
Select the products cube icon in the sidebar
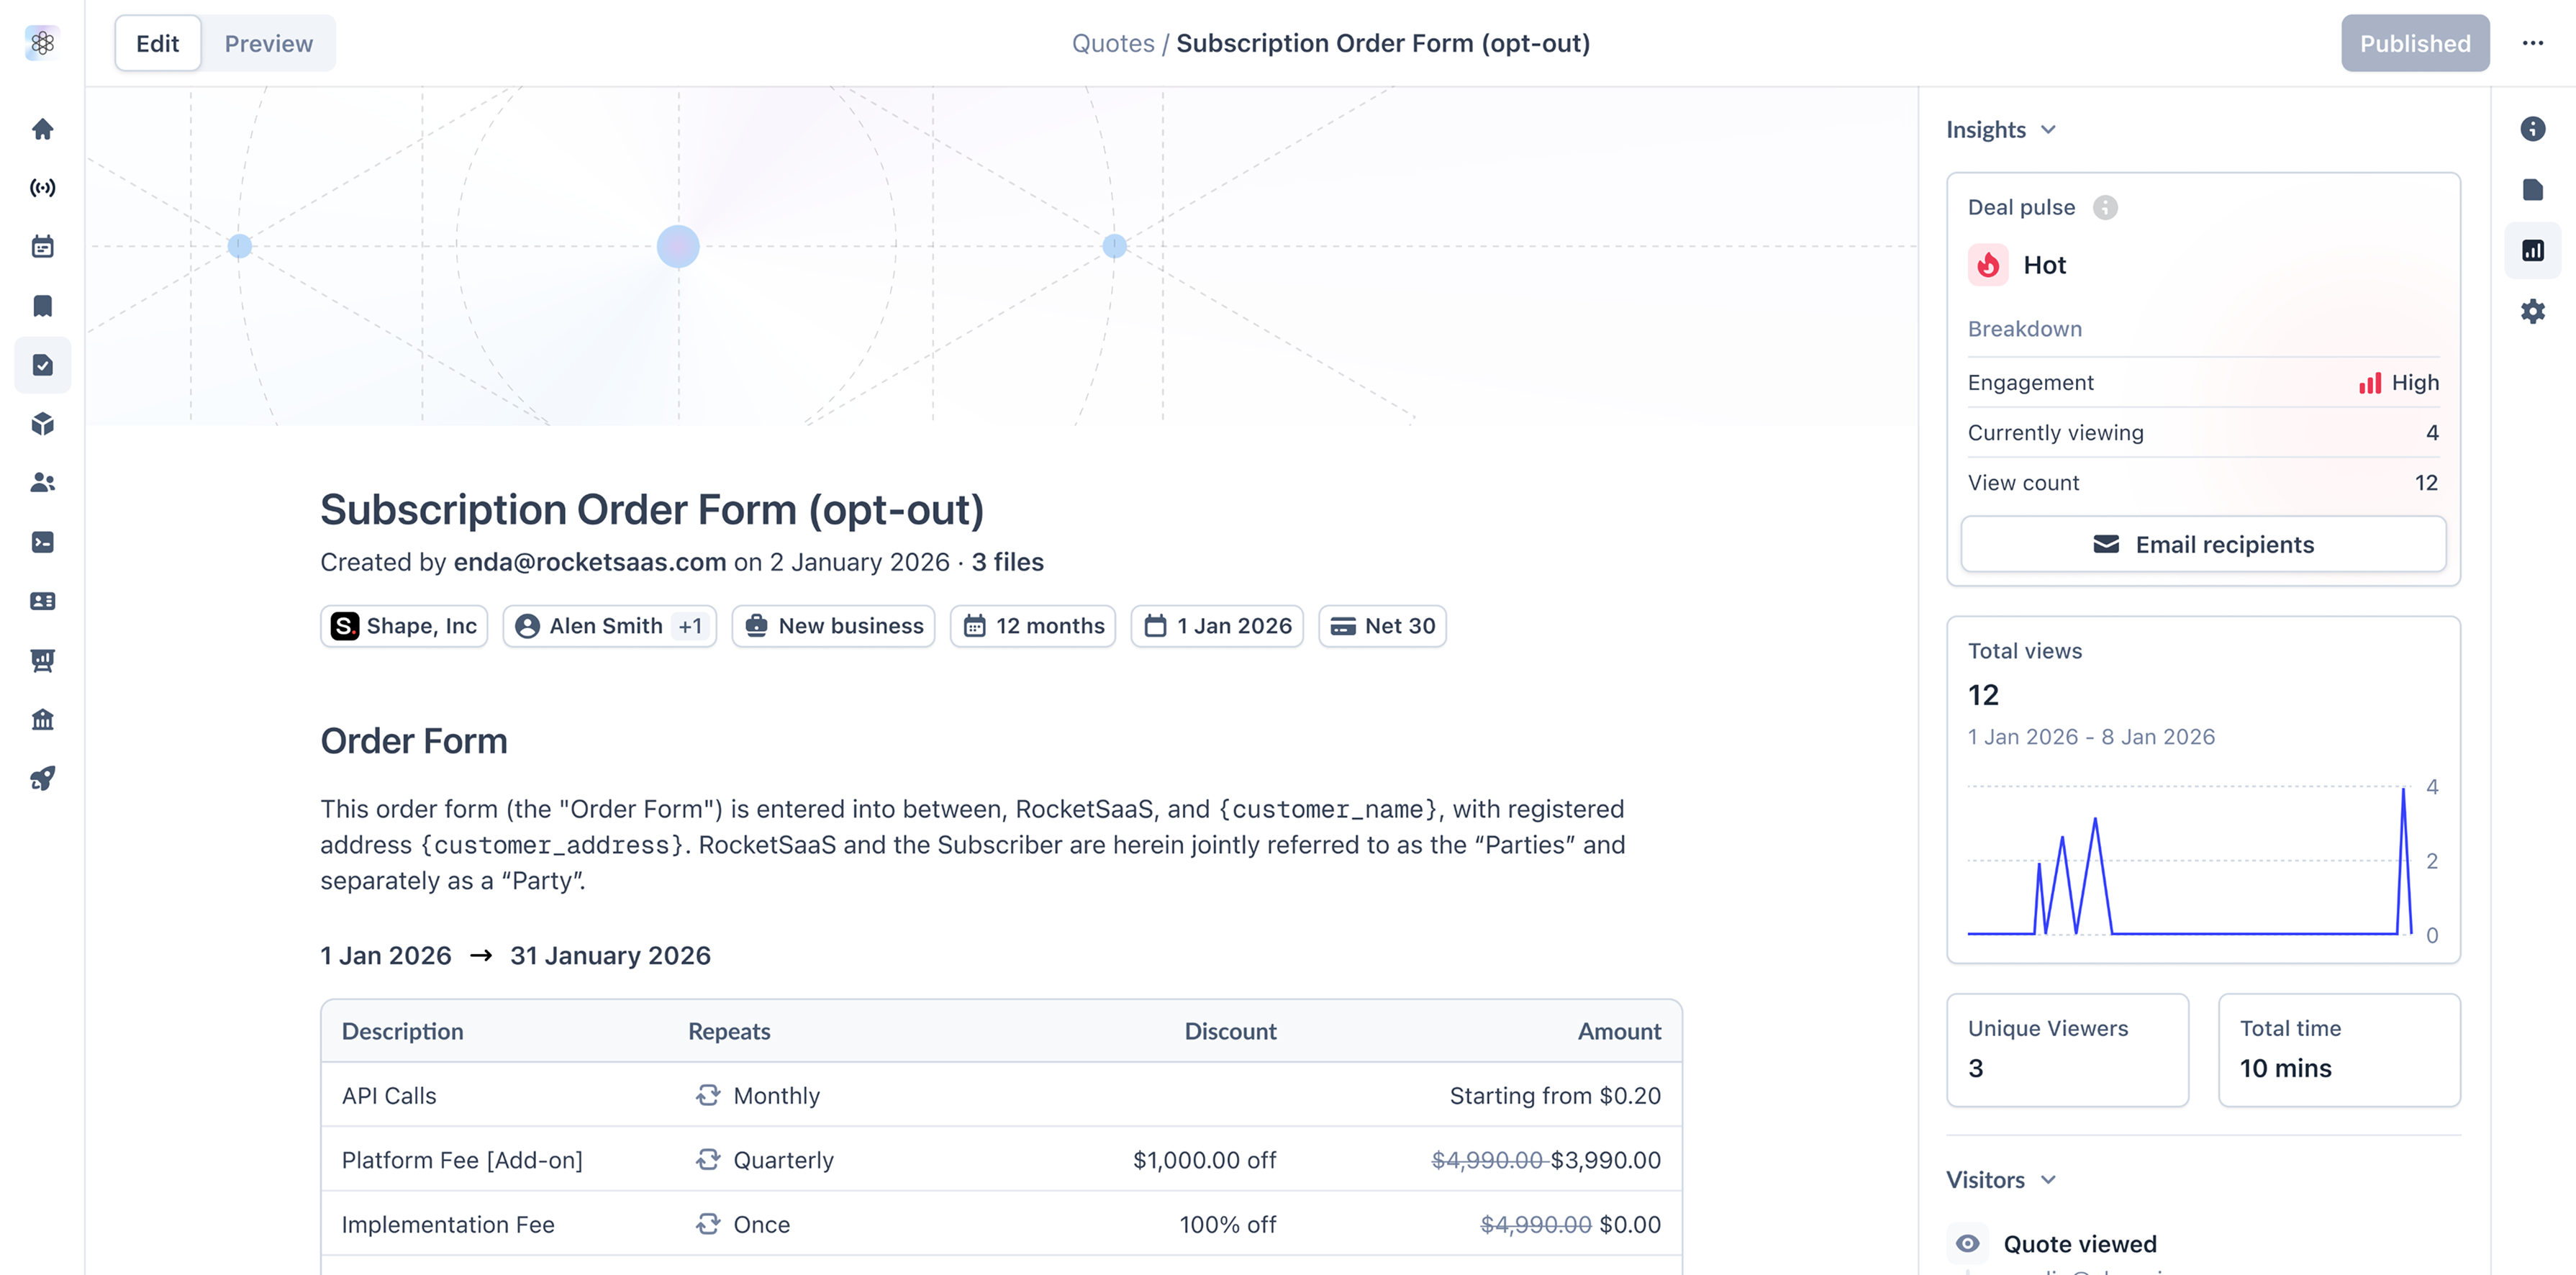(x=42, y=424)
